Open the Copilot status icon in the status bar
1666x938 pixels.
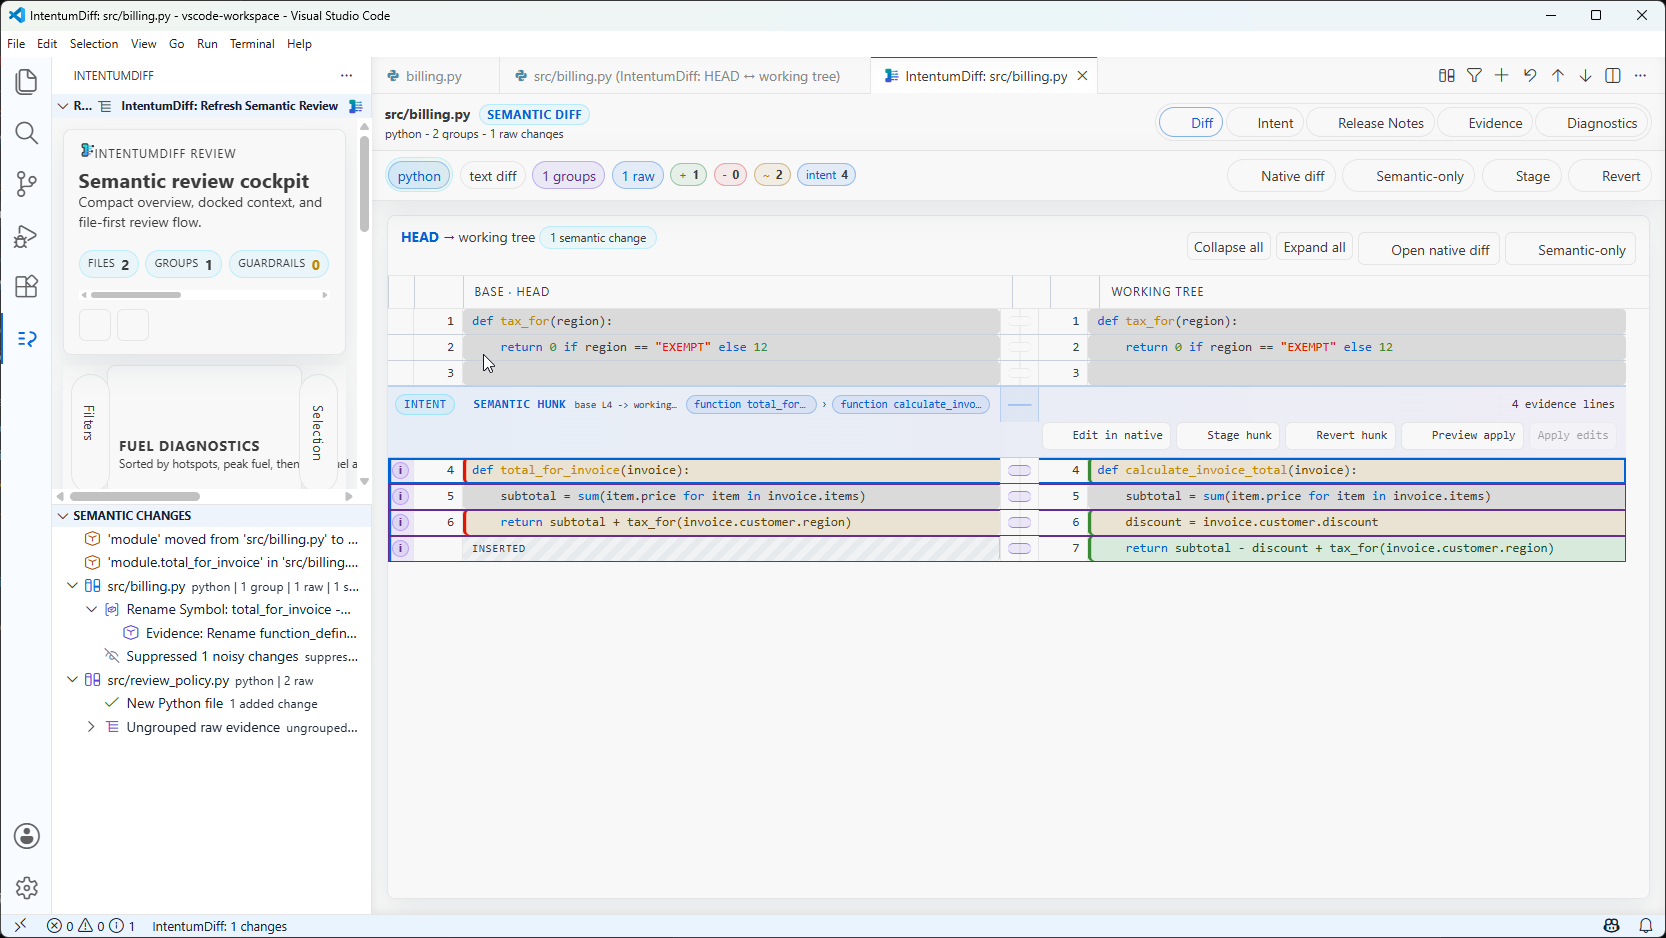coord(1611,926)
